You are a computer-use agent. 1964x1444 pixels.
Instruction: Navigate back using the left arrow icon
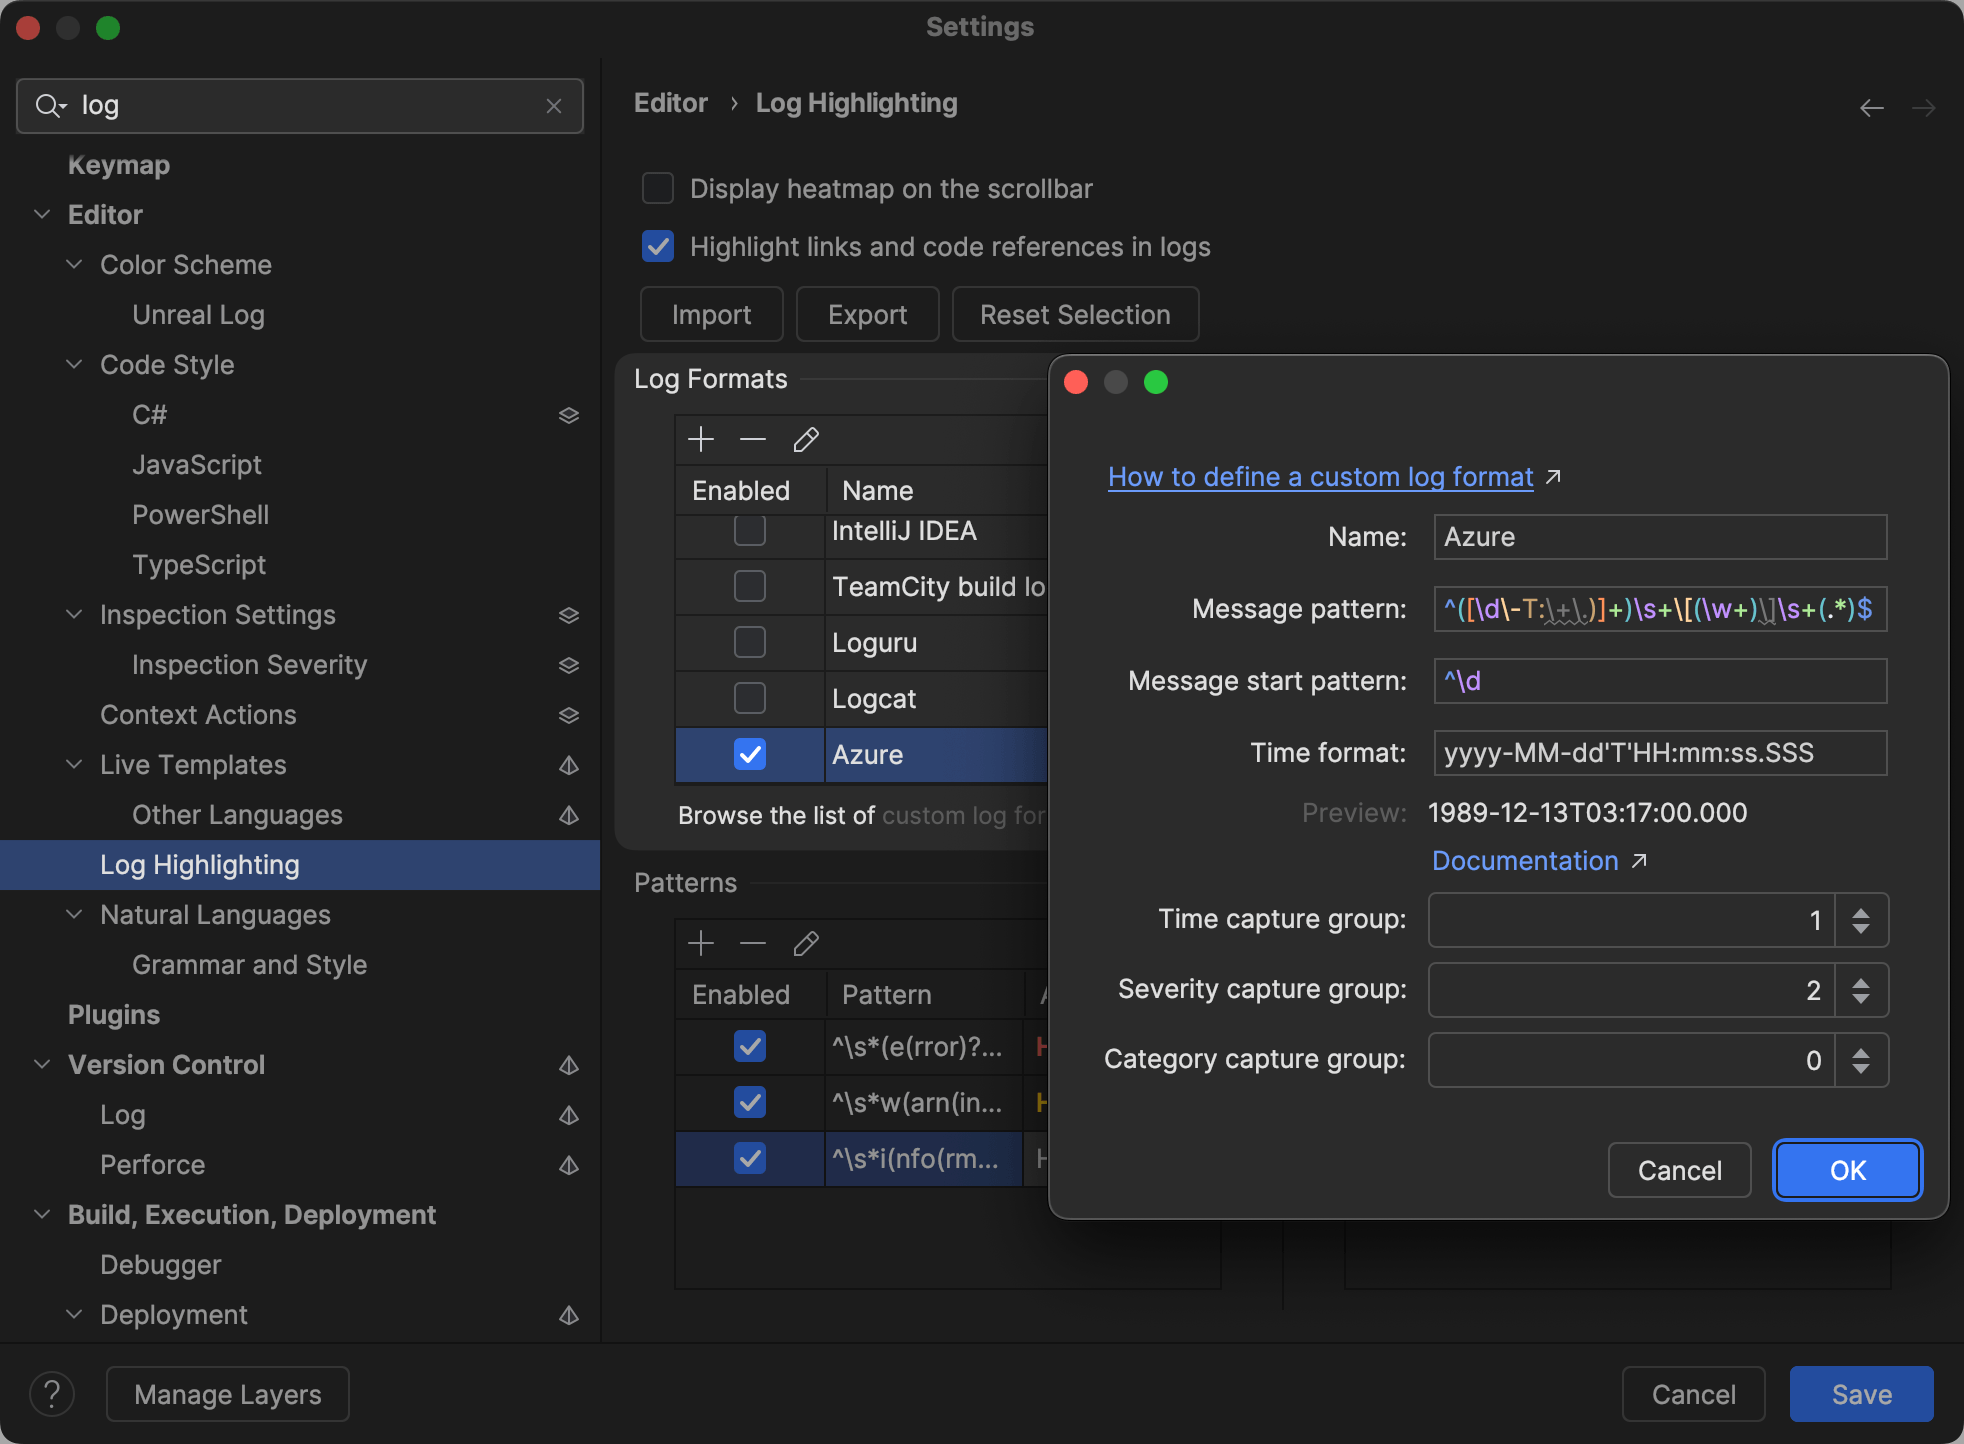pyautogui.click(x=1871, y=107)
